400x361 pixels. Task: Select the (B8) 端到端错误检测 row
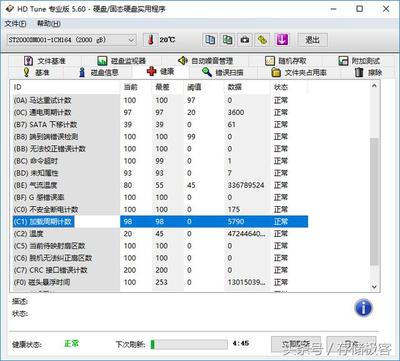159,137
